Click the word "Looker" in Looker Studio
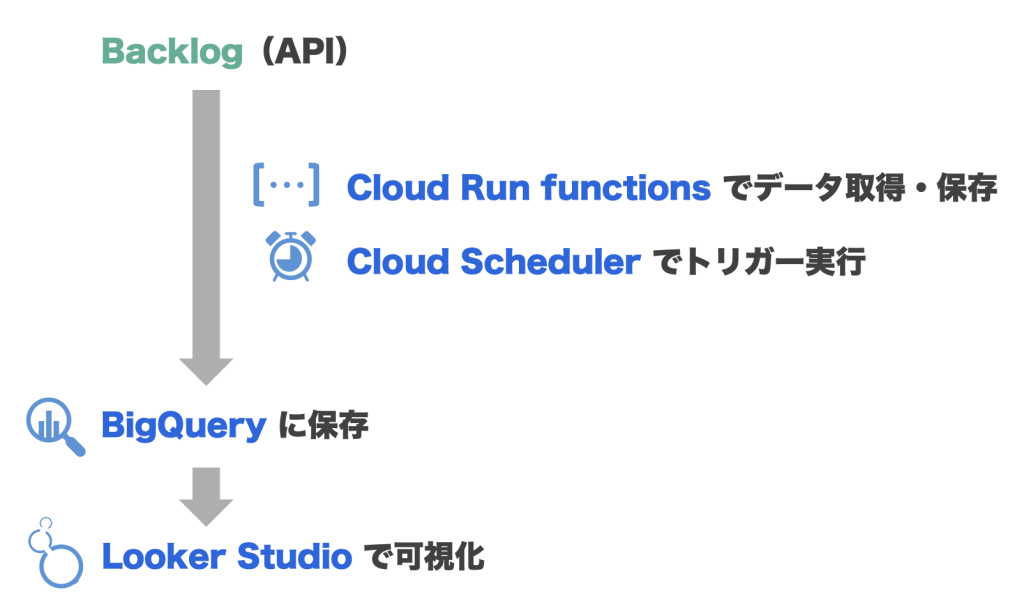The image size is (1024, 606). pyautogui.click(x=161, y=556)
